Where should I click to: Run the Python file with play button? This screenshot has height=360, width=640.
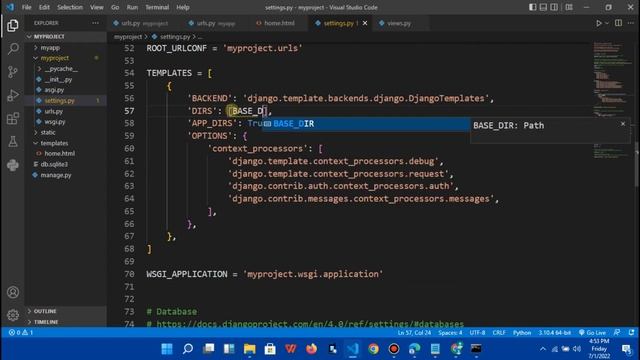coord(599,23)
